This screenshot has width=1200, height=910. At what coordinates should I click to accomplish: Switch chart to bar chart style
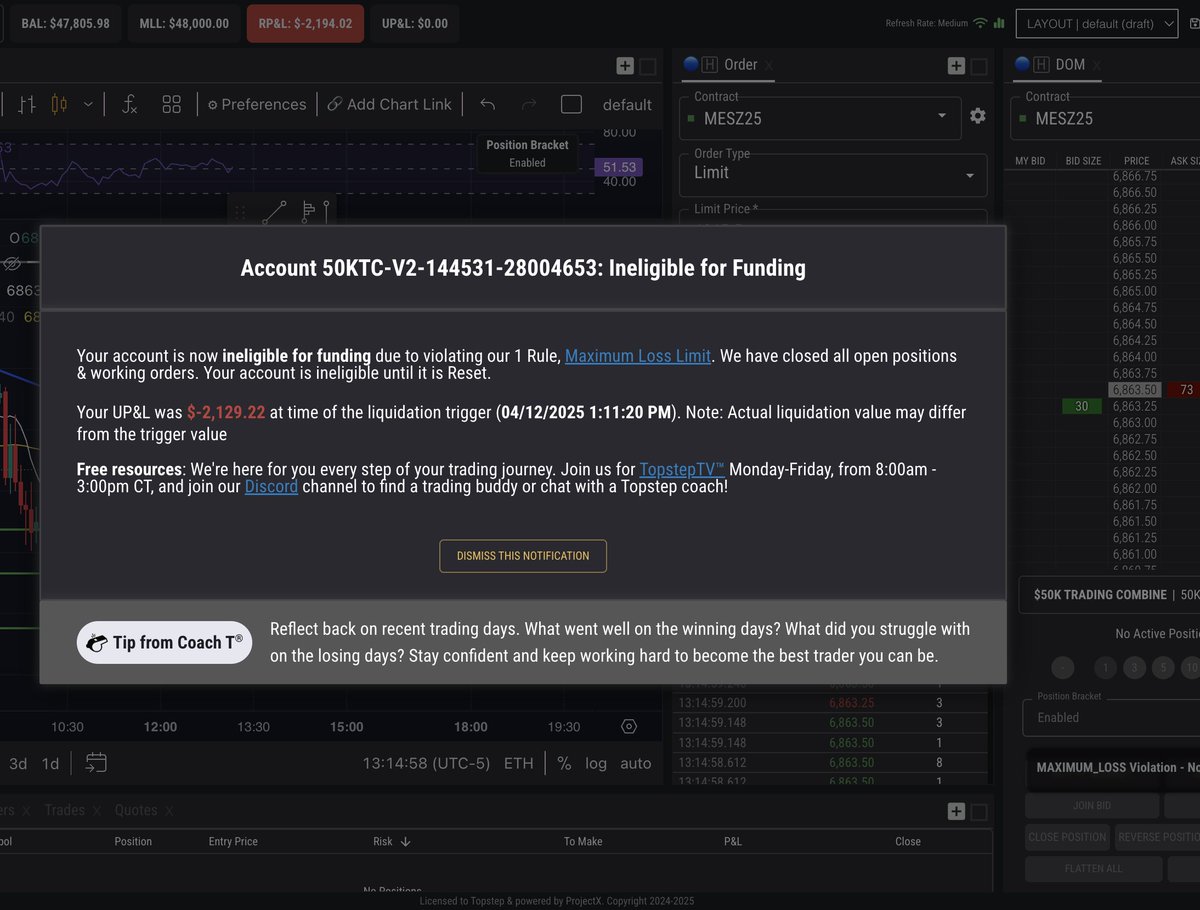(27, 104)
